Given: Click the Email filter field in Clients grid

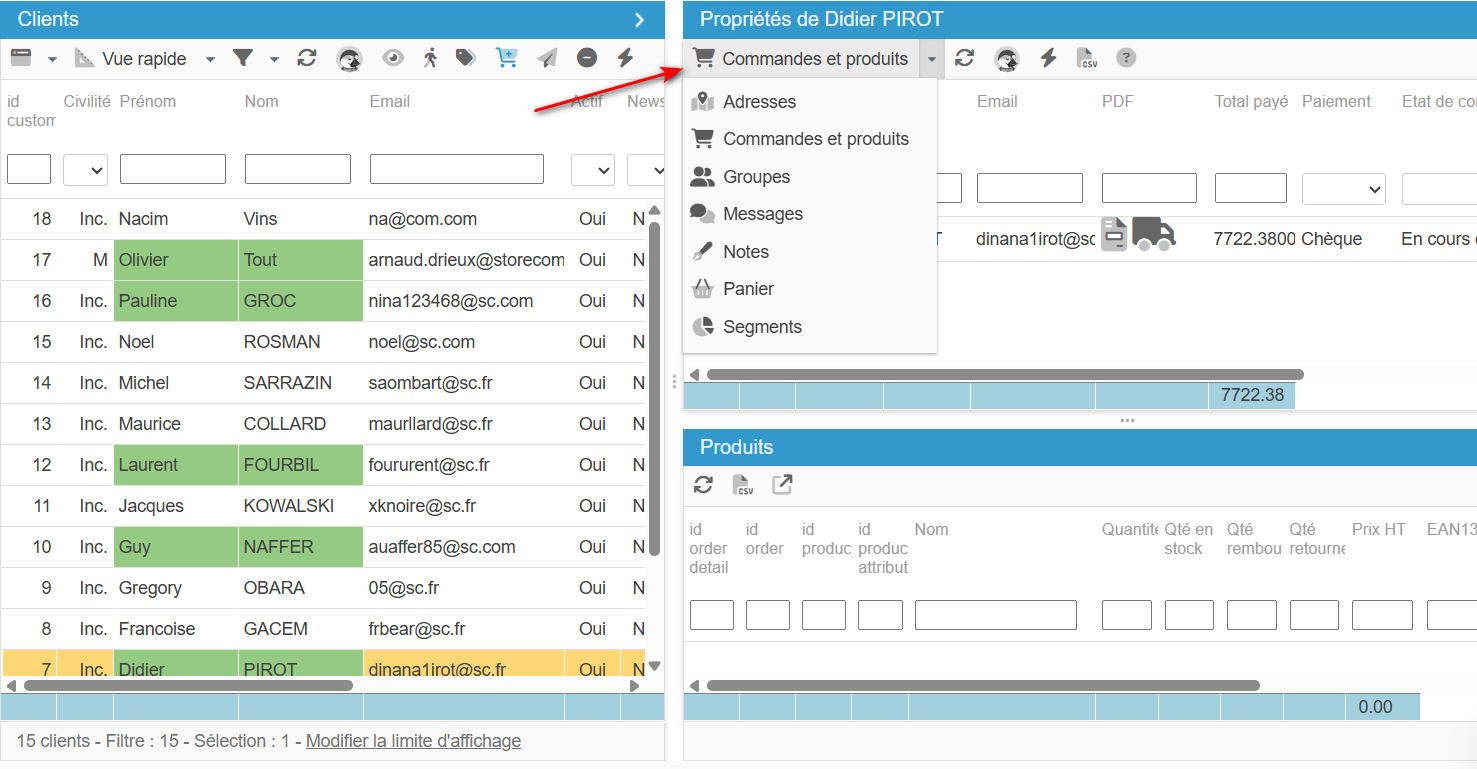Looking at the screenshot, I should coord(456,169).
